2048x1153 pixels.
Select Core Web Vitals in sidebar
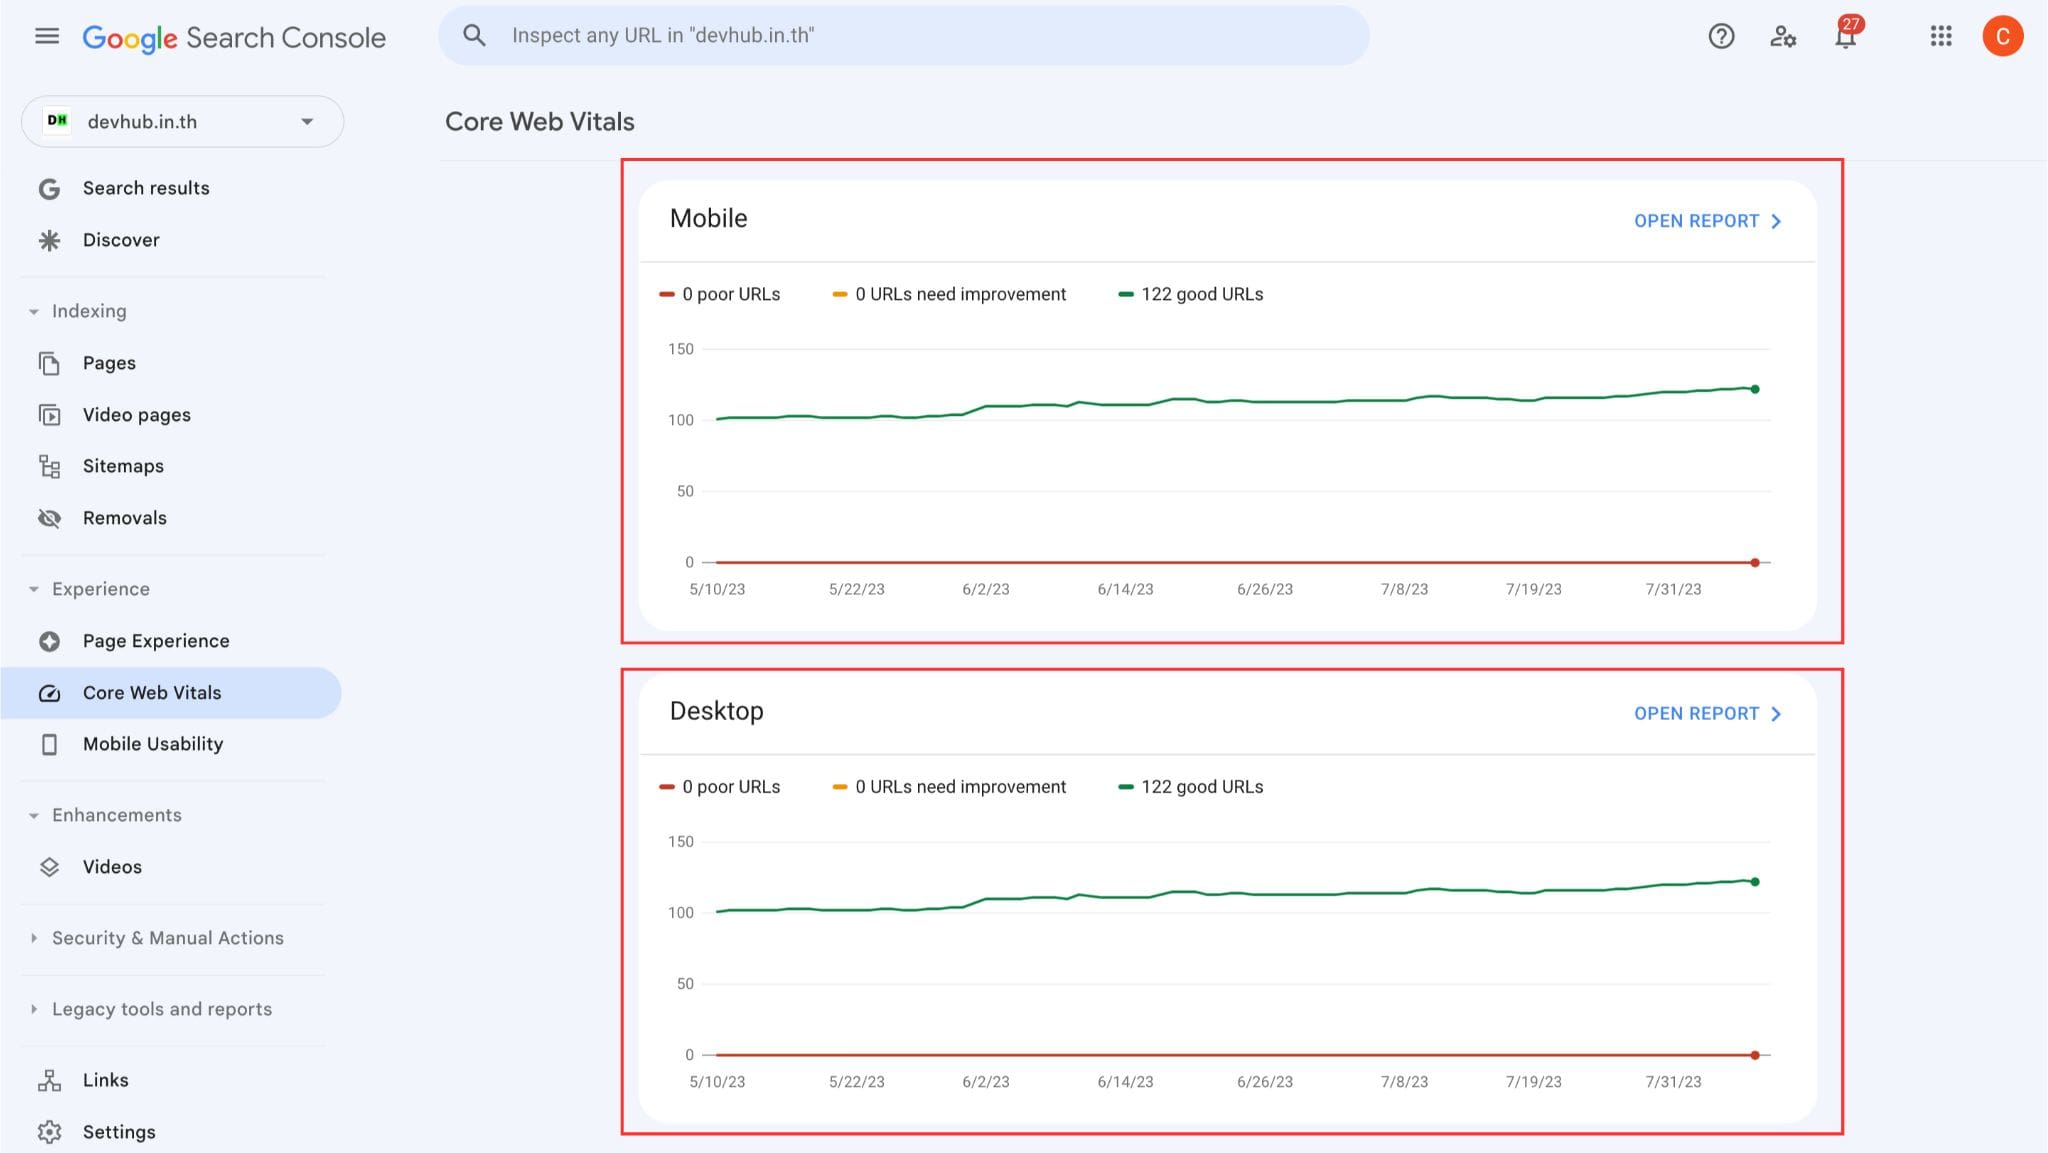point(171,693)
